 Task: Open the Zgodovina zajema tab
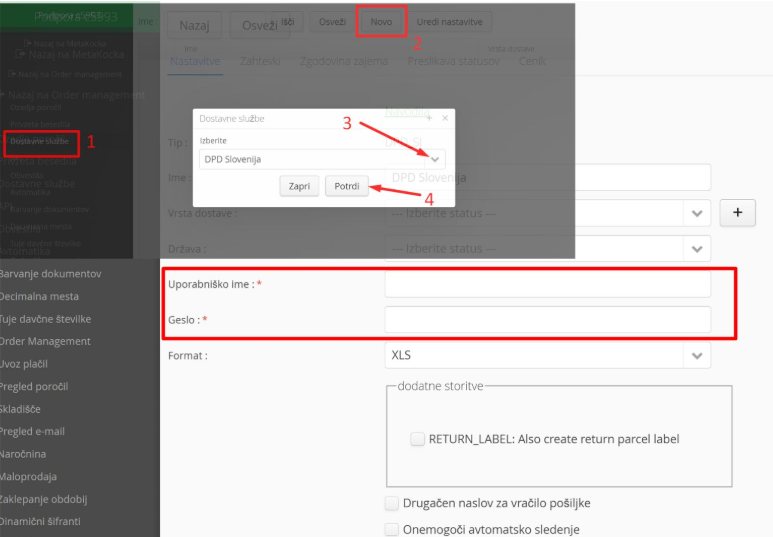[x=344, y=62]
